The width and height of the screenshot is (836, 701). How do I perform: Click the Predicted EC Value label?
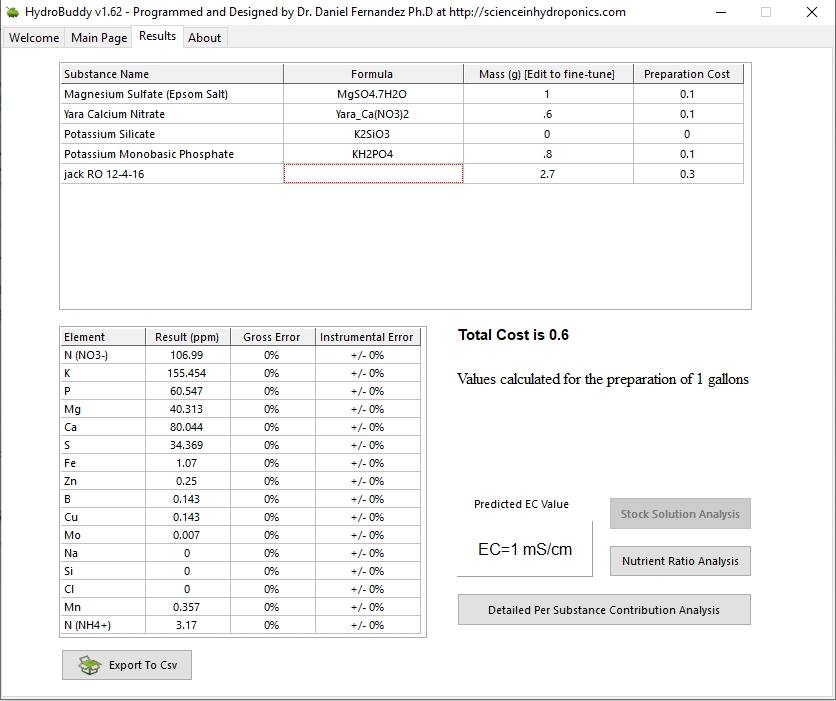[x=521, y=504]
